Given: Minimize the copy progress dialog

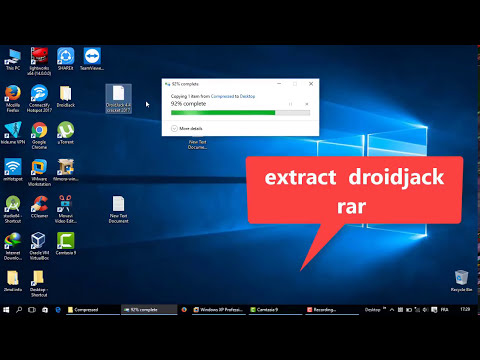Looking at the screenshot, I should (279, 84).
